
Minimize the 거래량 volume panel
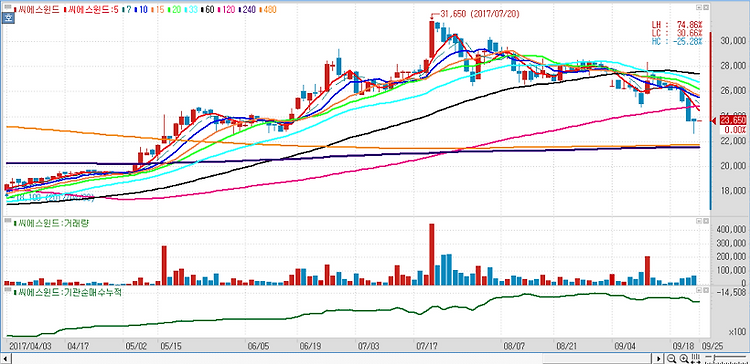699,221
